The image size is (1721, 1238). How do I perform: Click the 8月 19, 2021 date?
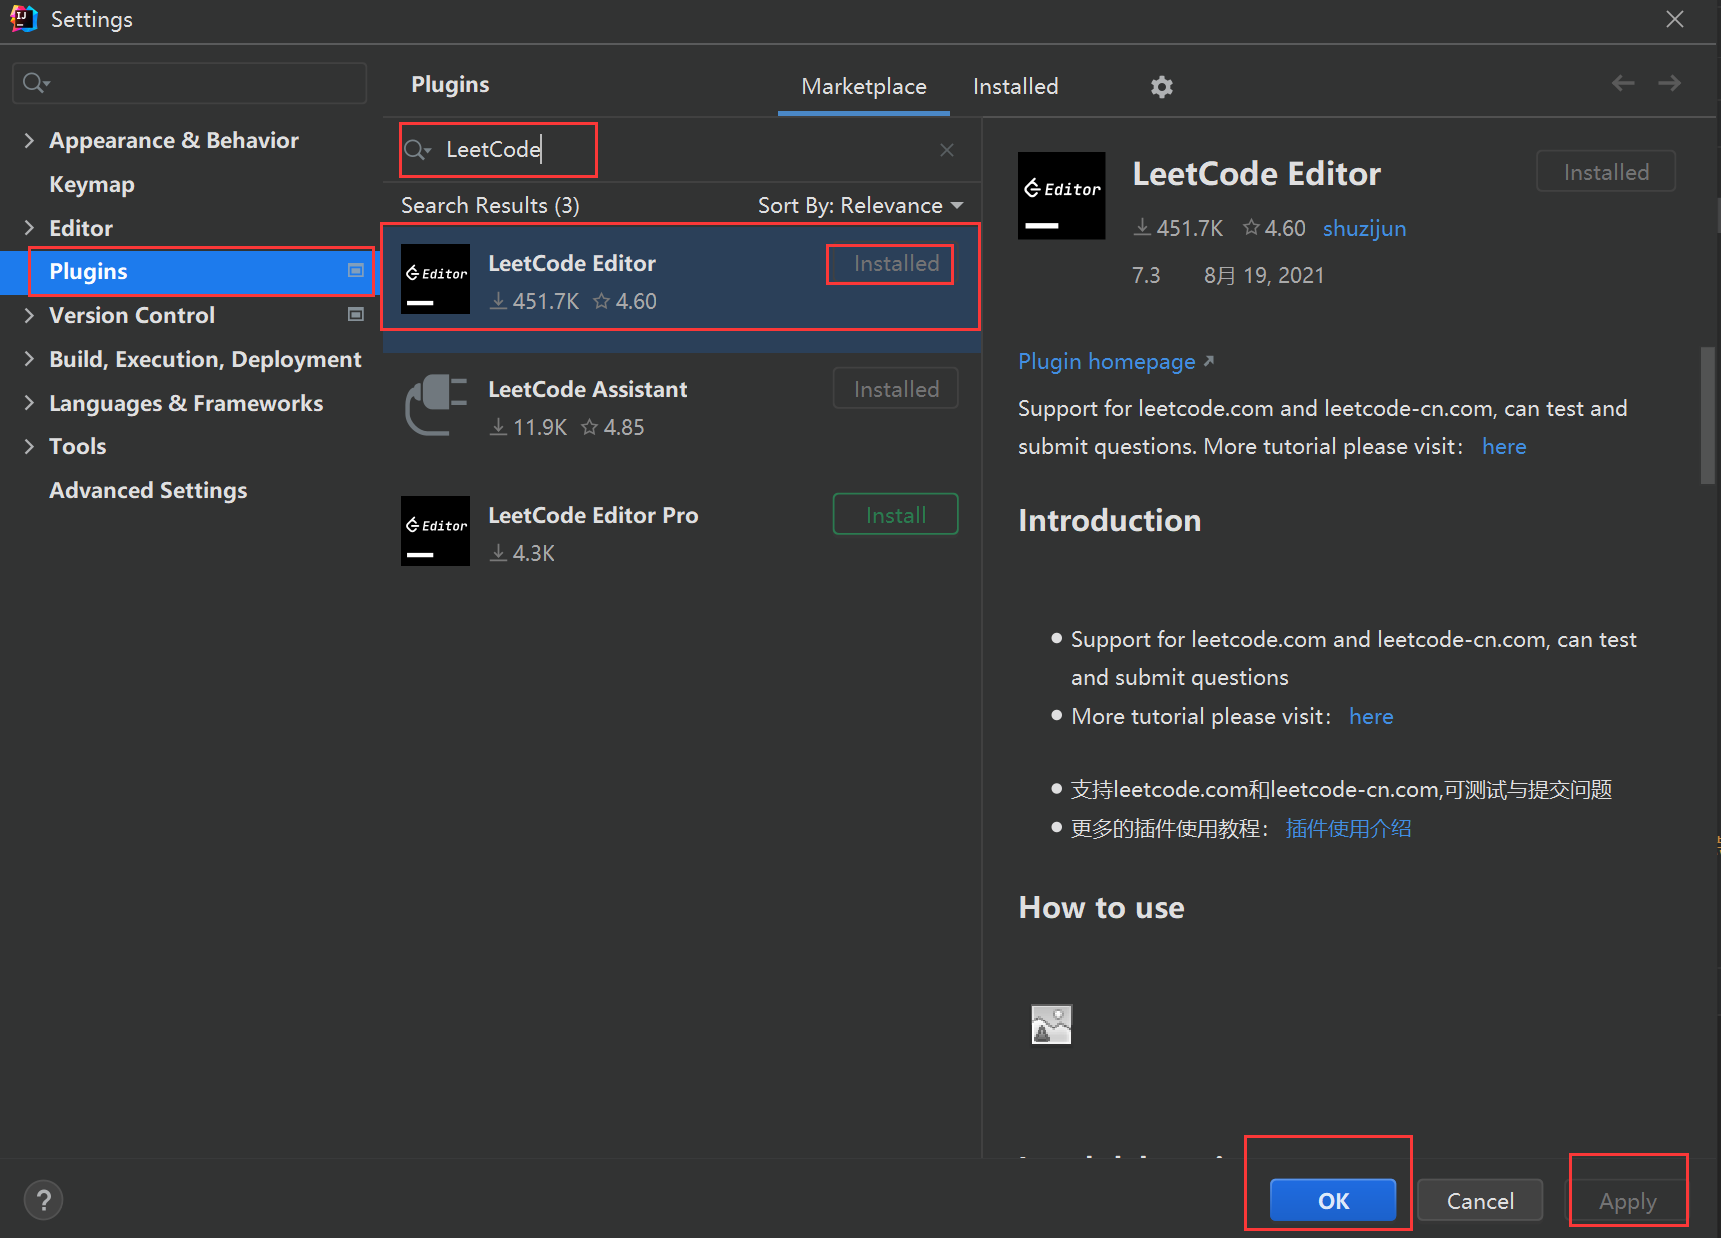pos(1264,276)
